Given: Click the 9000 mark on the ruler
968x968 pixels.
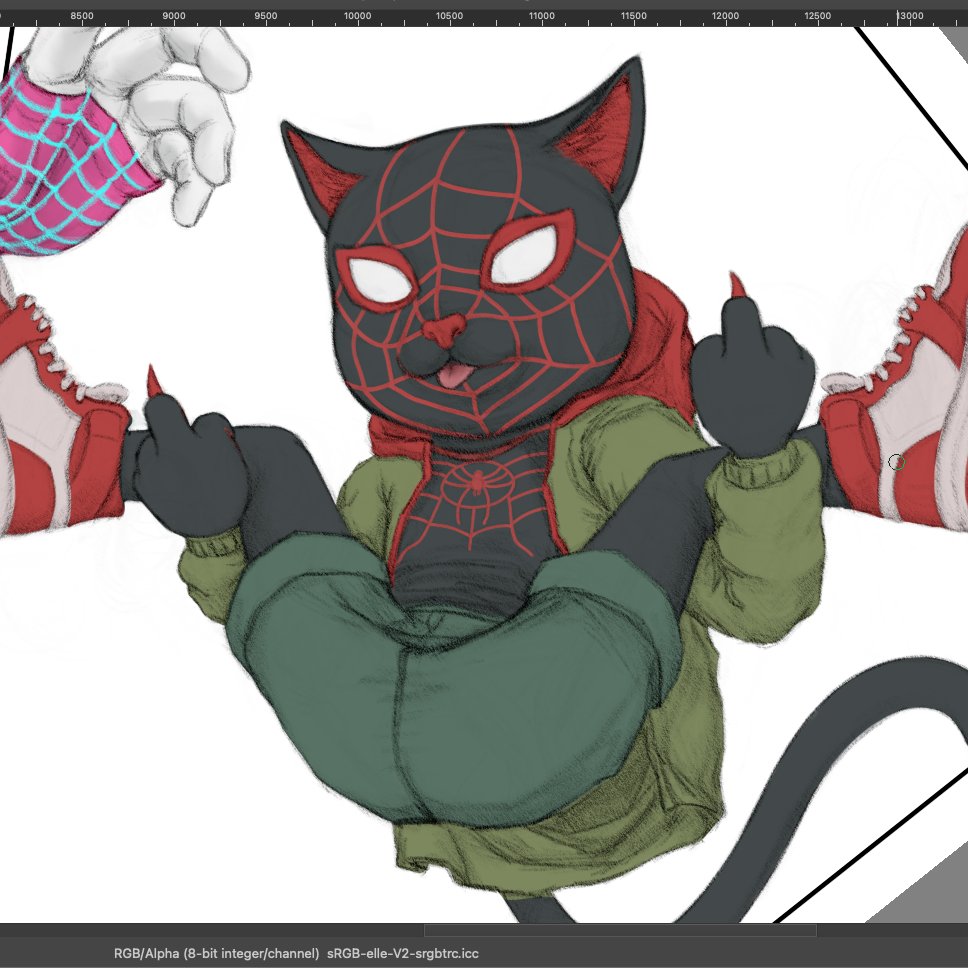Looking at the screenshot, I should 173,16.
